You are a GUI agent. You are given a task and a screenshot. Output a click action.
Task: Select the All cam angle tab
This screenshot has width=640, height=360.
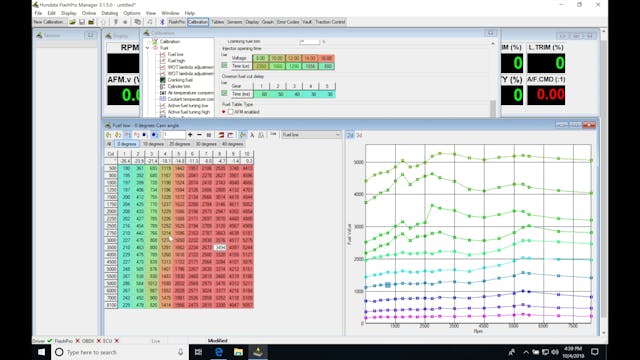click(109, 144)
